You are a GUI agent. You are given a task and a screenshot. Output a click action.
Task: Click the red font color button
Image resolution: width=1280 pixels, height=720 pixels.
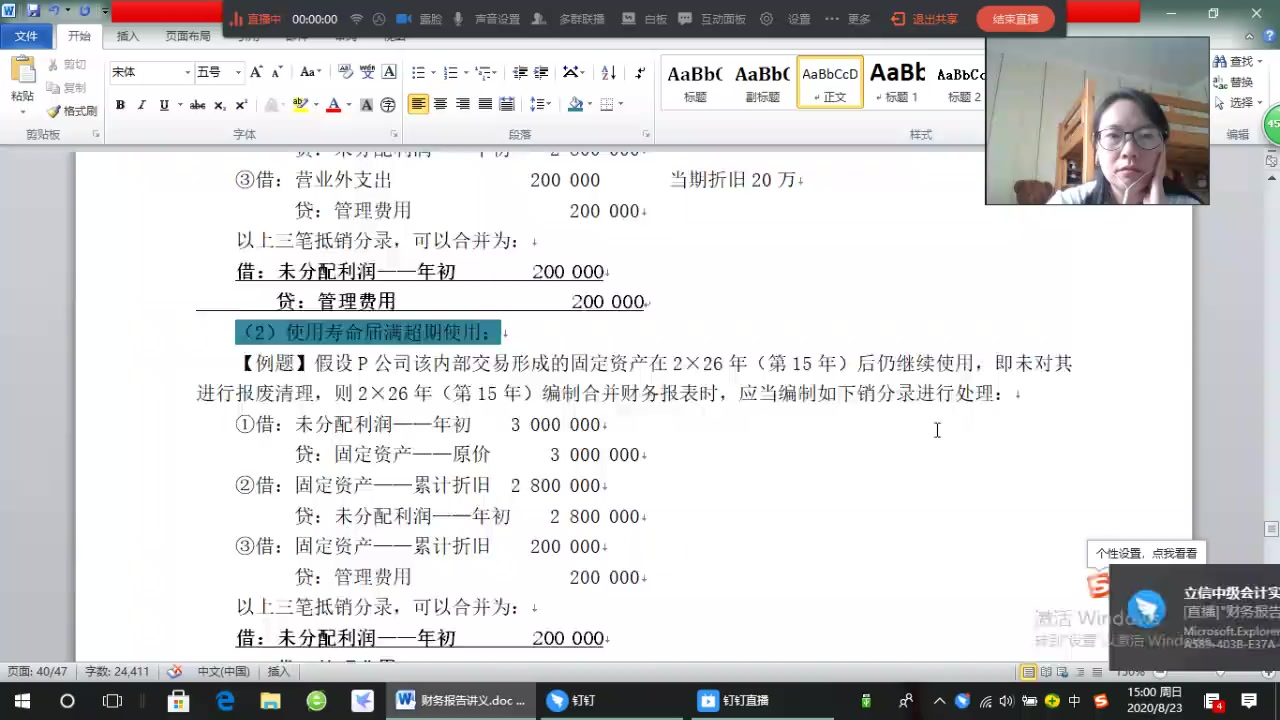coord(333,105)
